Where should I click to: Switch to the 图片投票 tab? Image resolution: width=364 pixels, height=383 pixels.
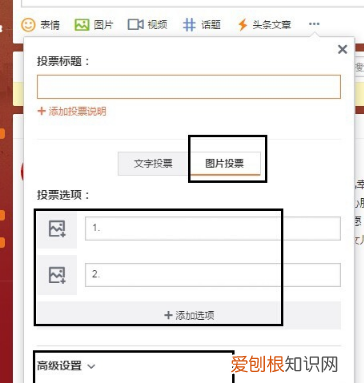pyautogui.click(x=224, y=163)
